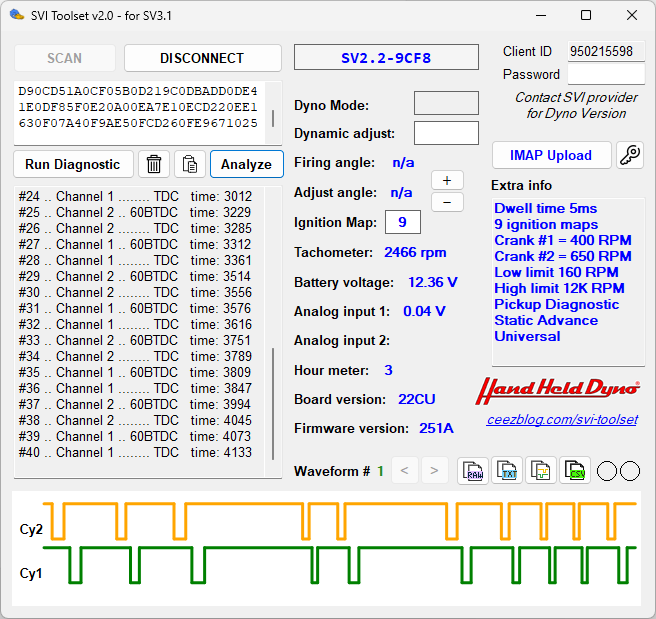Click 'Dwell time 5ms' in Extra info
This screenshot has width=656, height=619.
[x=546, y=208]
